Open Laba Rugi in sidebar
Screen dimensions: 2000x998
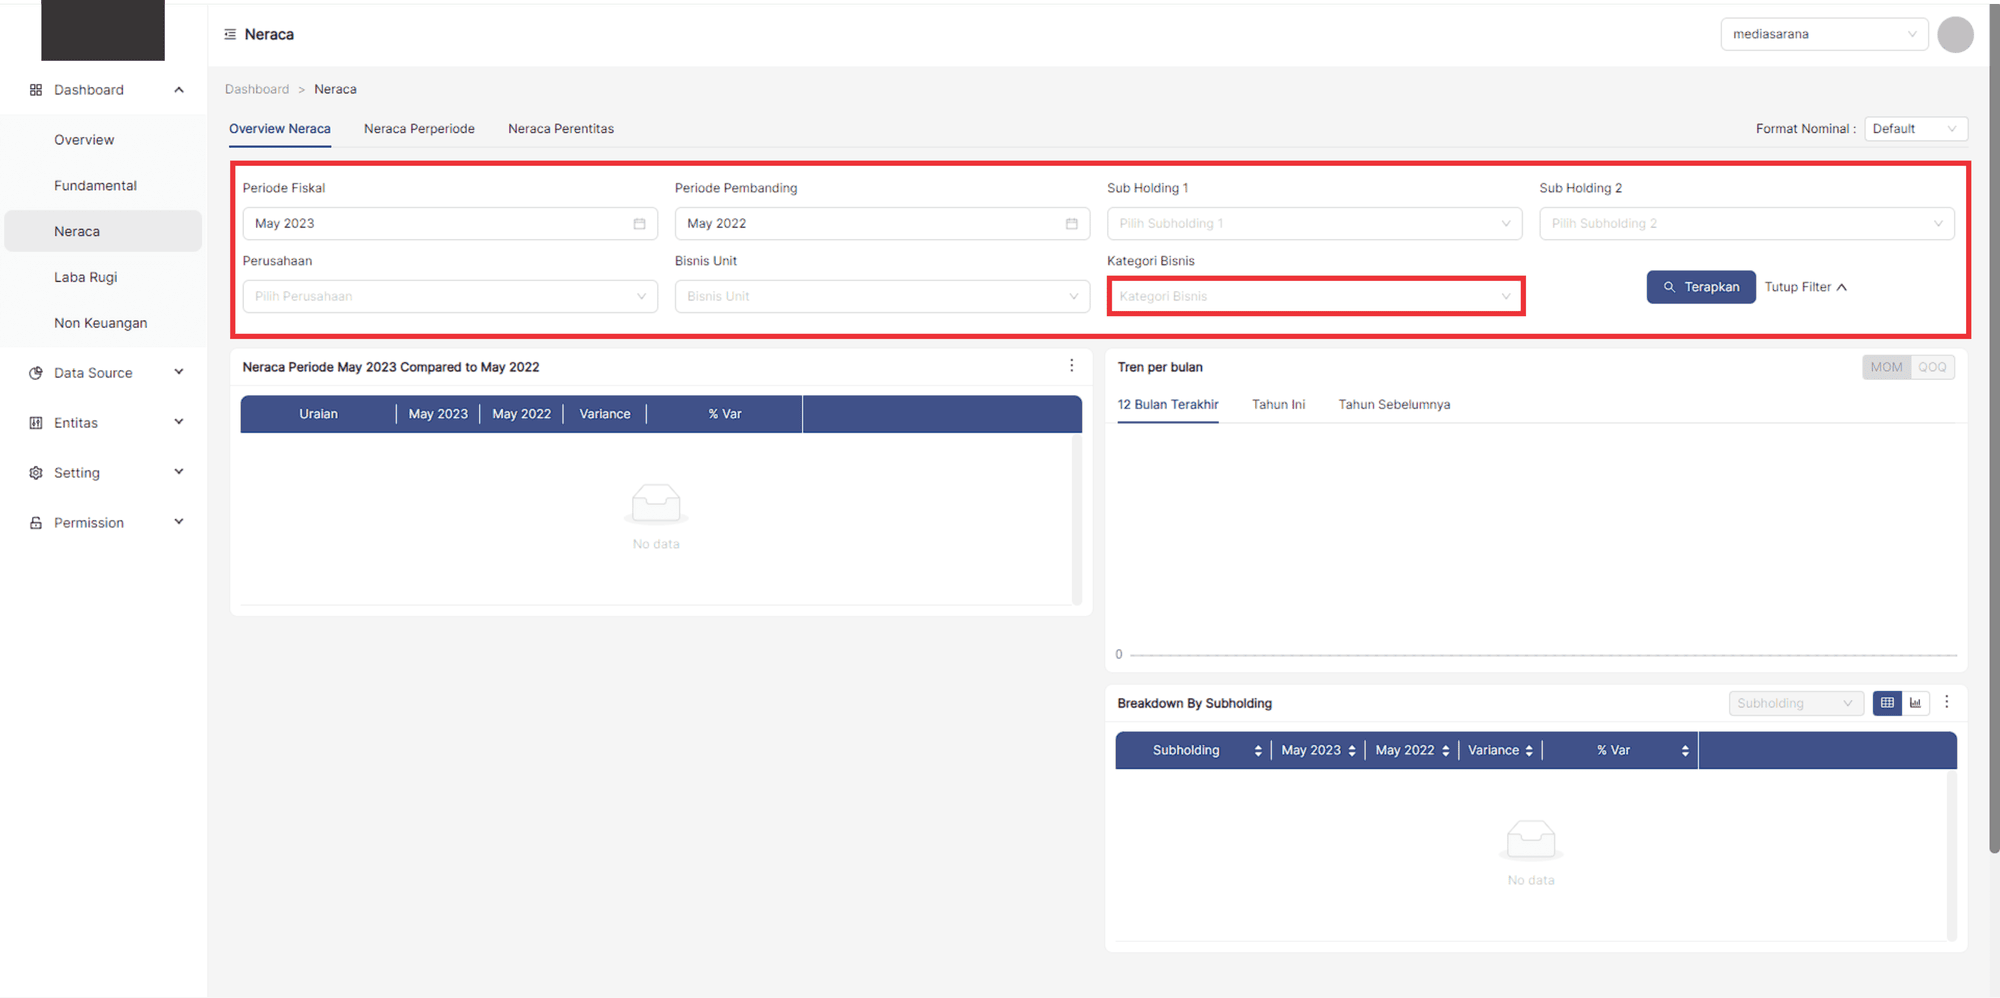click(86, 277)
